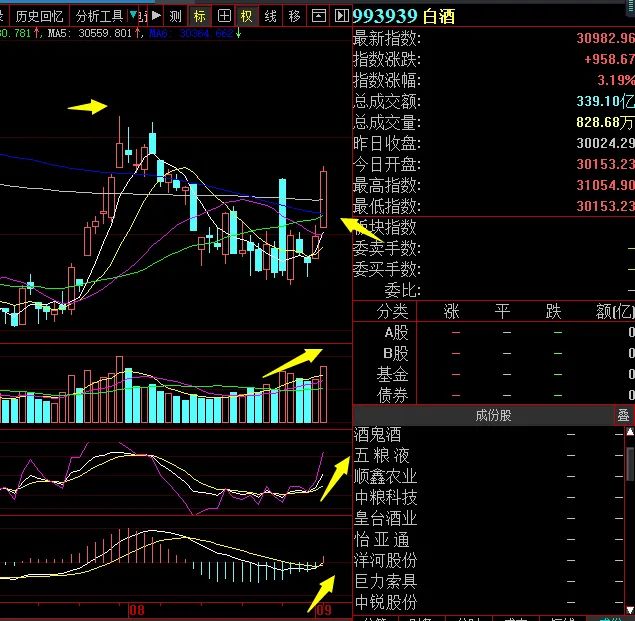The image size is (635, 621).
Task: Click the 指数涨跌 value +958.67
Action: 609,59
